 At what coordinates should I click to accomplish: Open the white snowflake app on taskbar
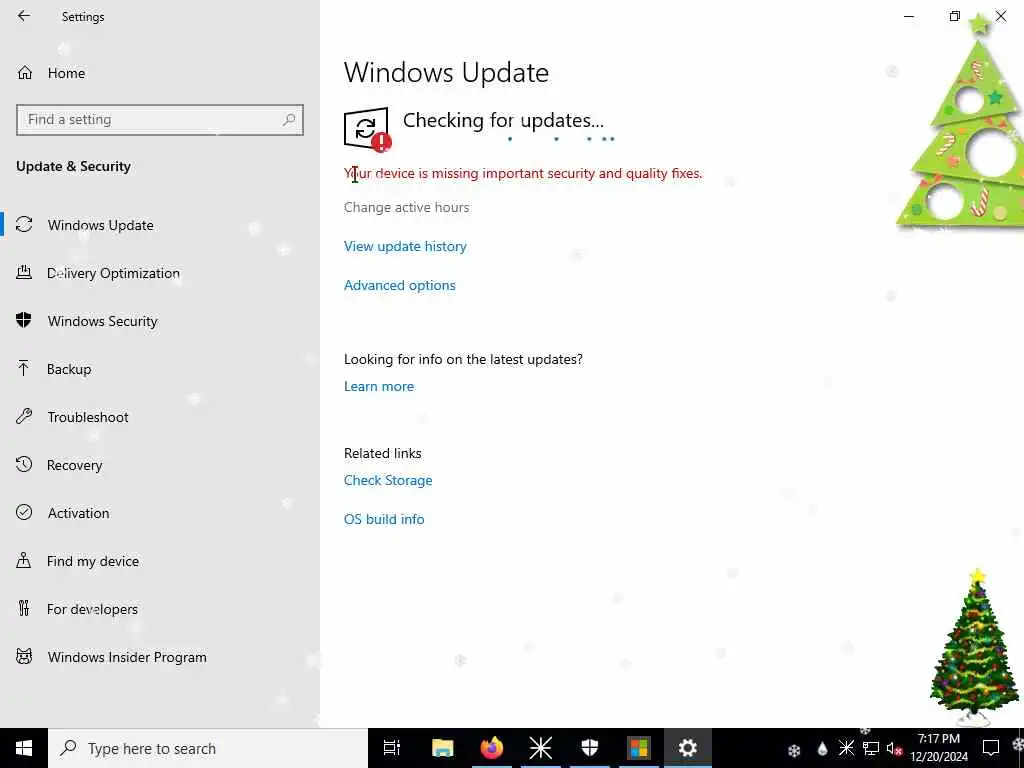(541, 748)
